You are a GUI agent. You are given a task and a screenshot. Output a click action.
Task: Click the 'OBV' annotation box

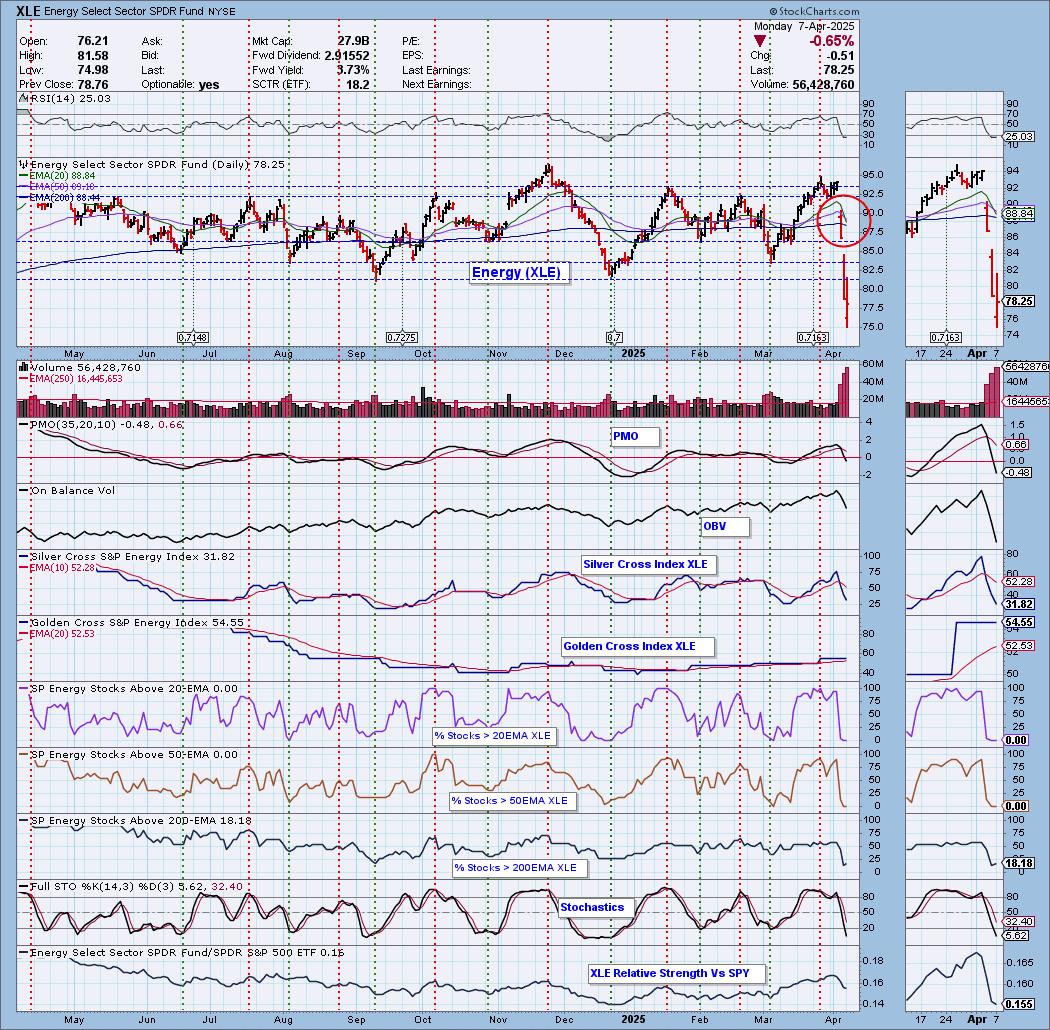click(725, 526)
